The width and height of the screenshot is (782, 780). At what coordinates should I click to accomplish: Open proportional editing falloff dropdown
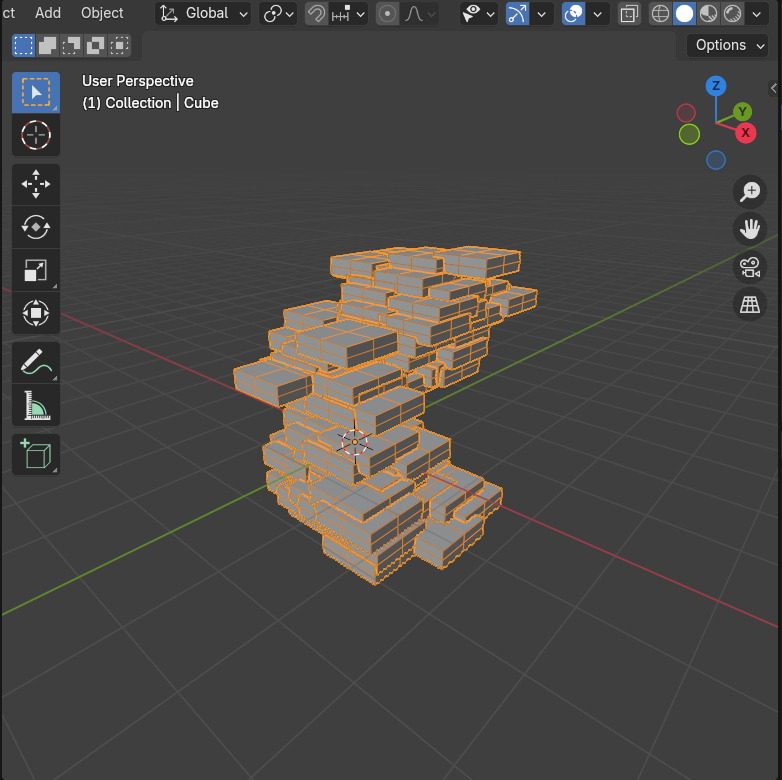[419, 13]
